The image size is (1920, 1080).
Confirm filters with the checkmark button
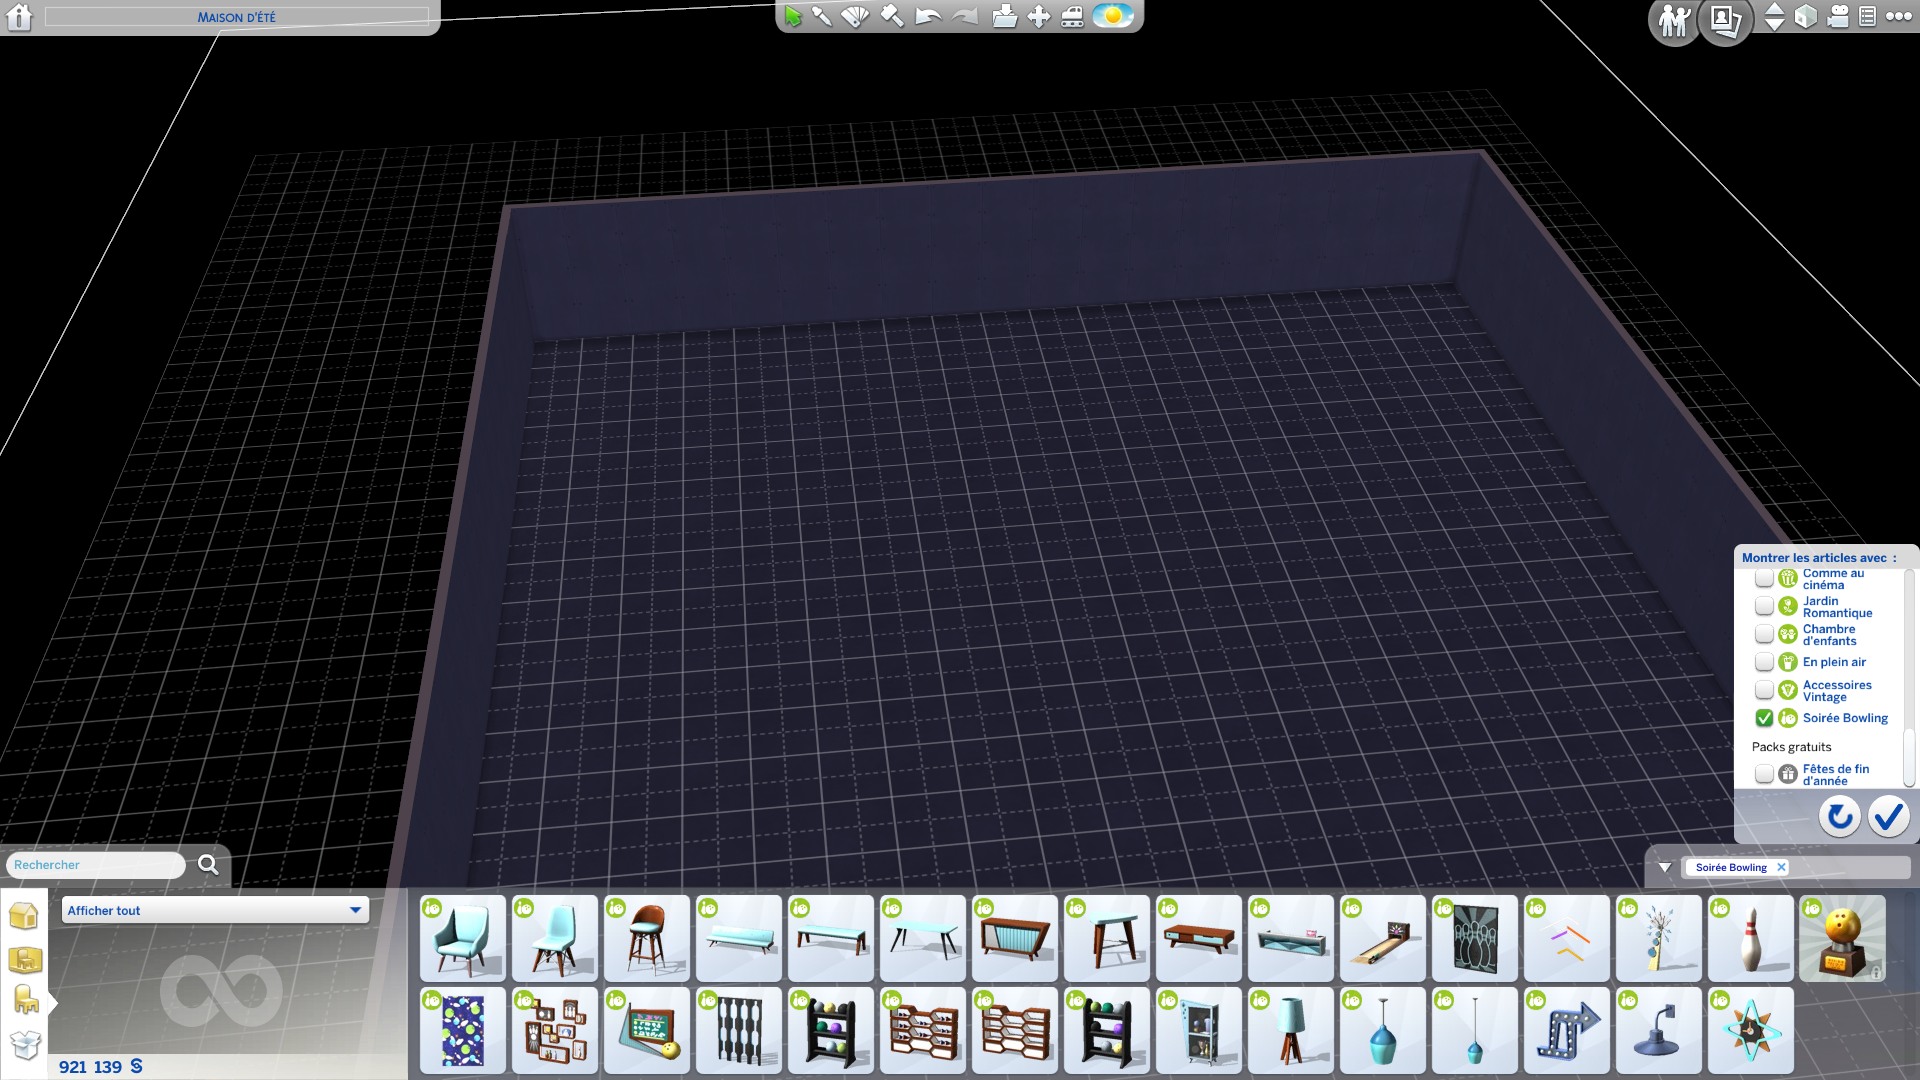click(x=1888, y=817)
